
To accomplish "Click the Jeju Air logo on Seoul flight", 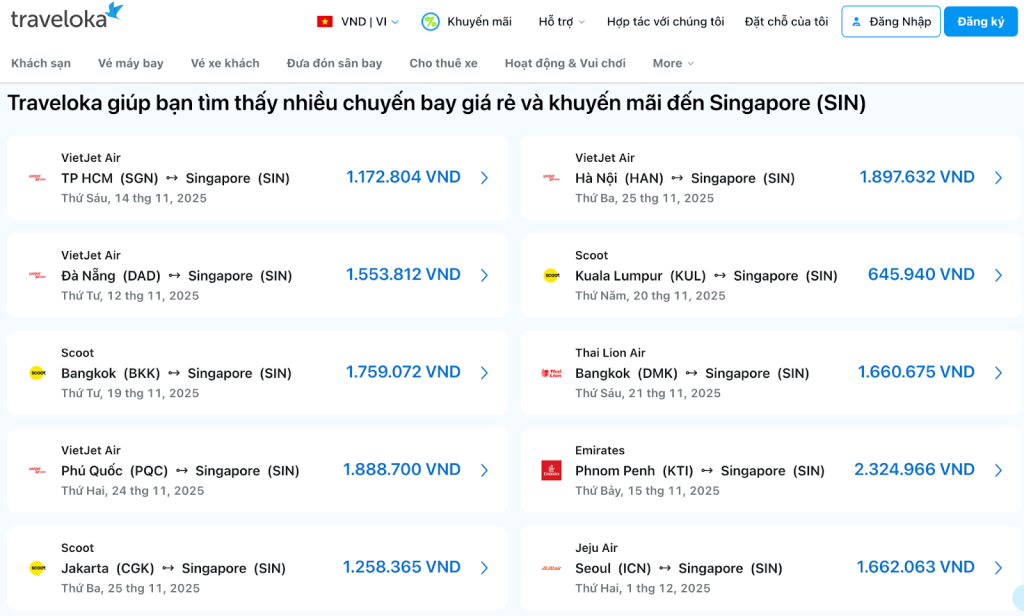I will click(x=551, y=568).
